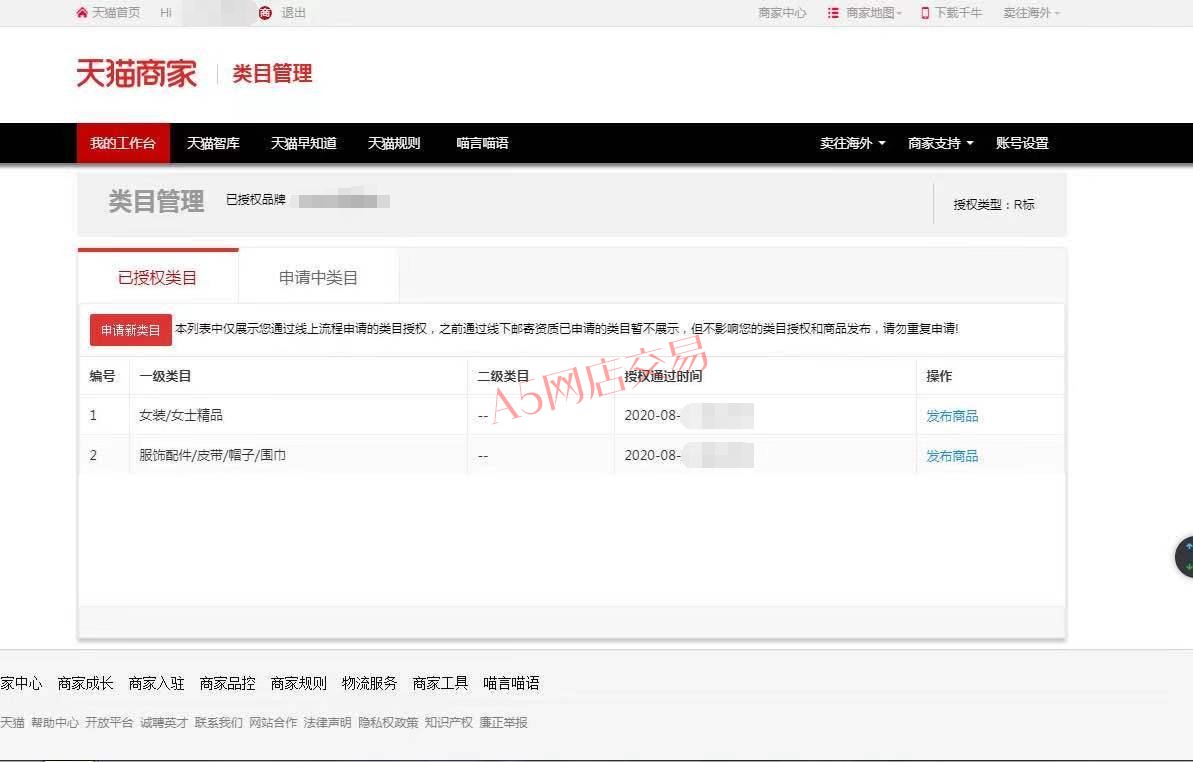
Task: Click the Tmall home house icon
Action: (82, 12)
